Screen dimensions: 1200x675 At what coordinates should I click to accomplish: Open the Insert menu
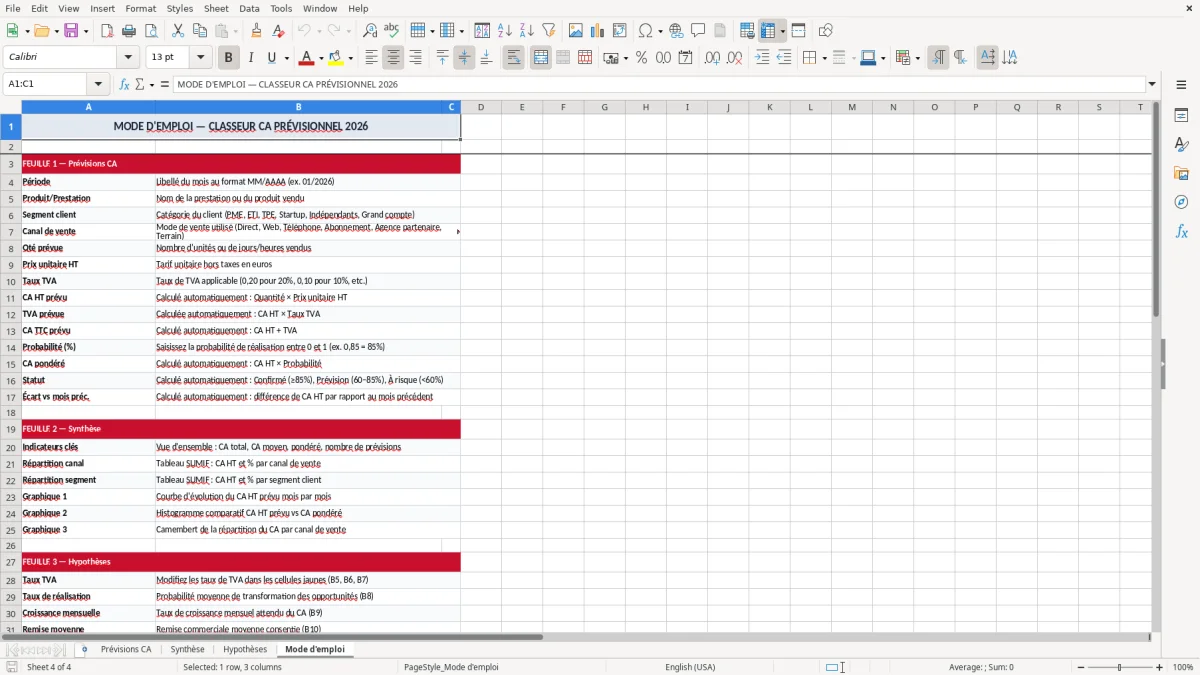click(103, 8)
